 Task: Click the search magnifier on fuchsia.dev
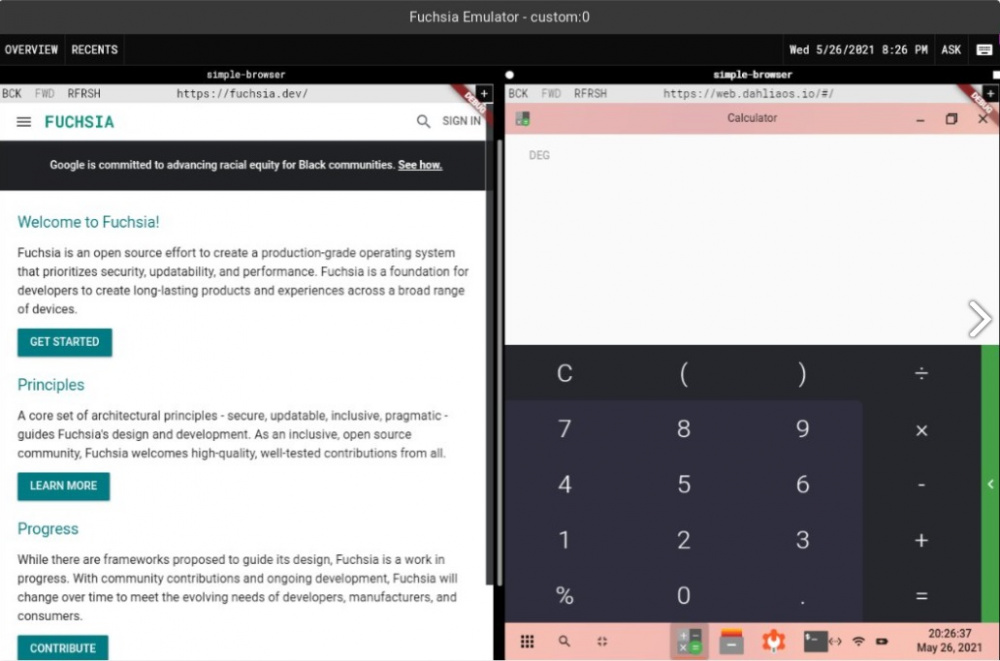click(423, 121)
